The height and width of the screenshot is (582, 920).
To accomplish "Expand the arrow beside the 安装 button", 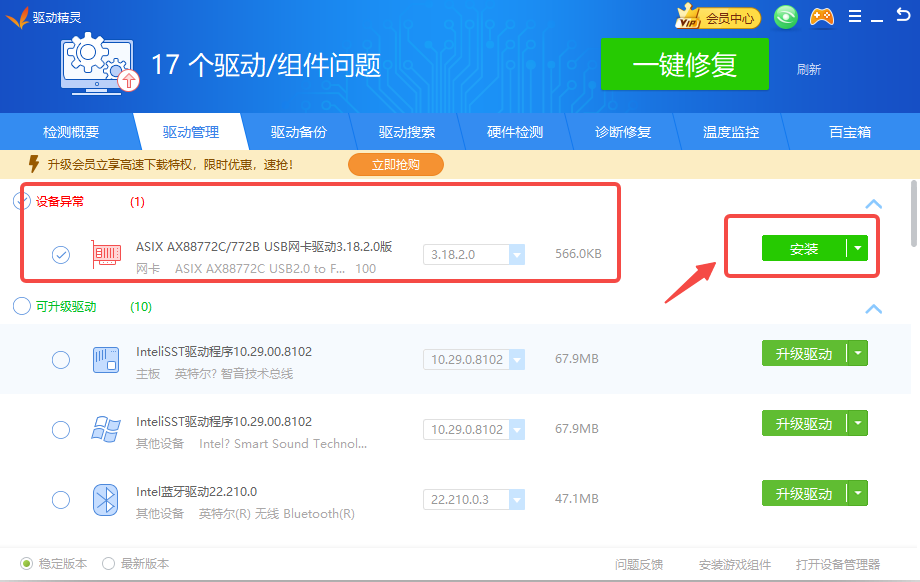I will pos(857,249).
